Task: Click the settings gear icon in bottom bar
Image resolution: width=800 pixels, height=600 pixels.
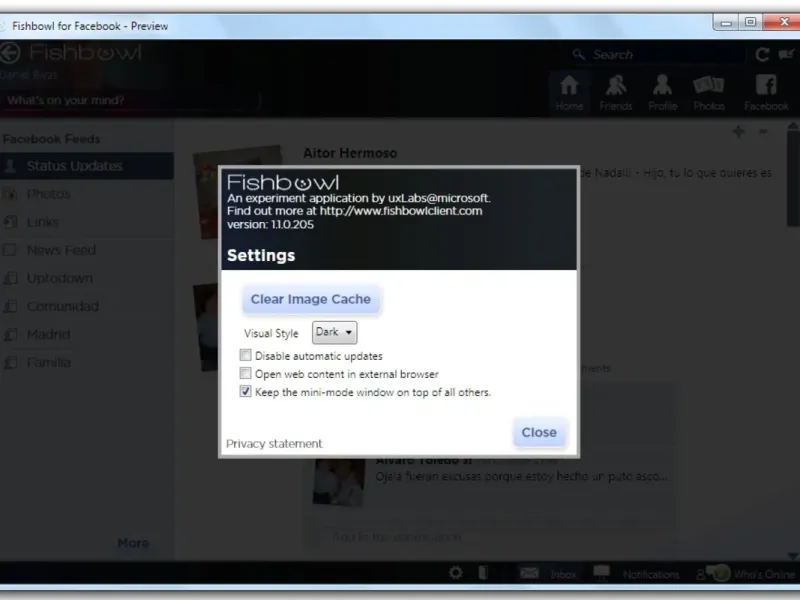Action: point(456,573)
